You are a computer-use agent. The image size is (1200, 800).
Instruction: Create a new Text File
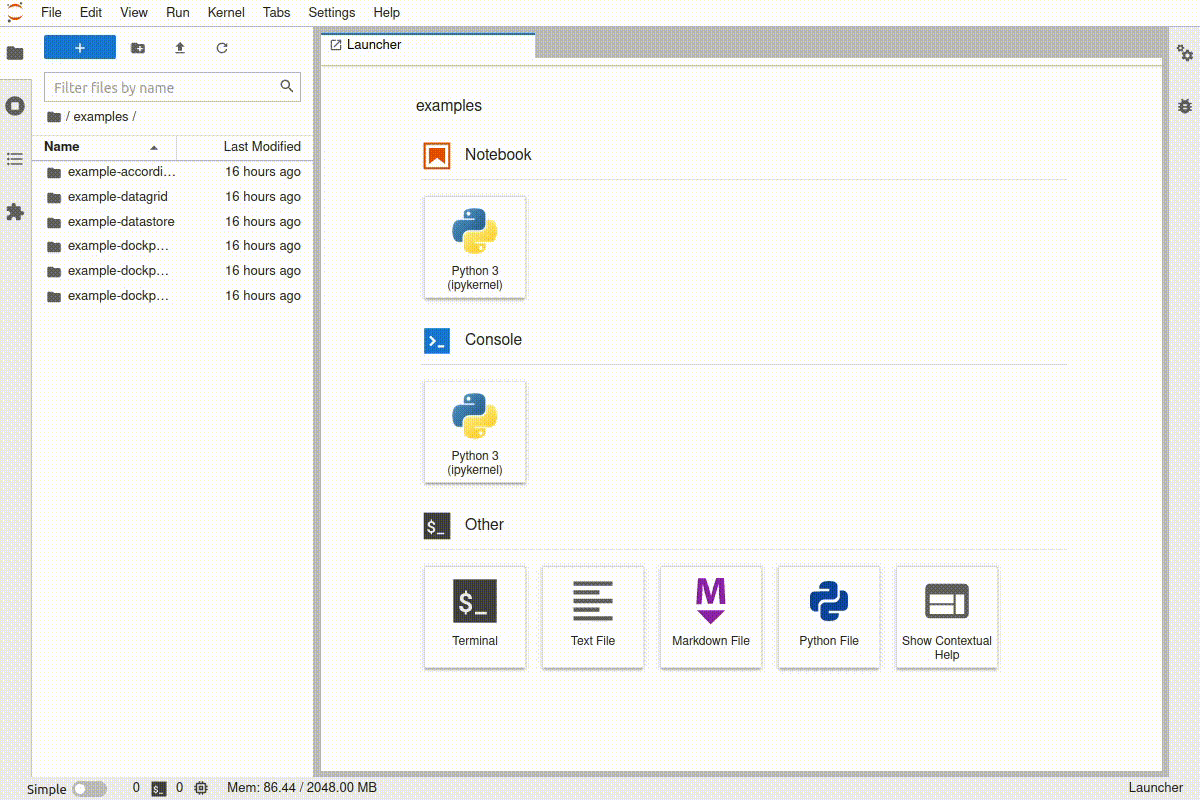(x=593, y=617)
